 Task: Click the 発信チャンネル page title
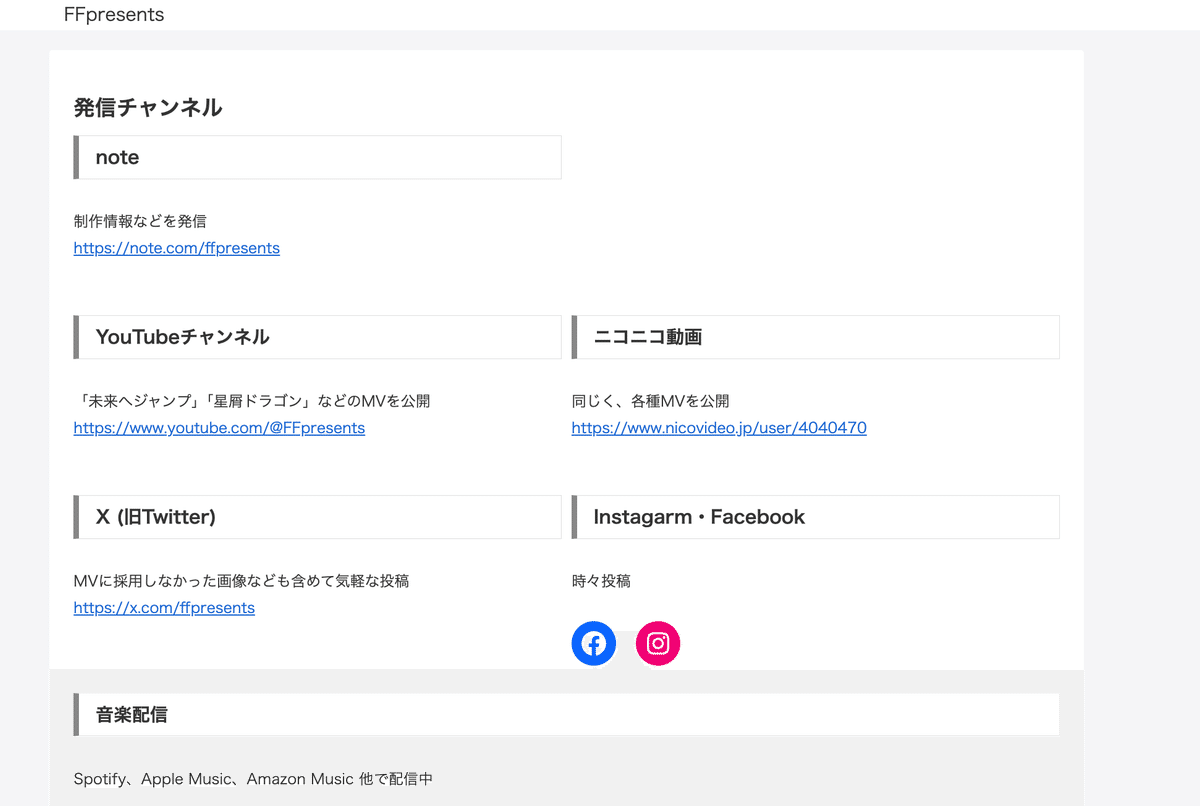[x=148, y=106]
